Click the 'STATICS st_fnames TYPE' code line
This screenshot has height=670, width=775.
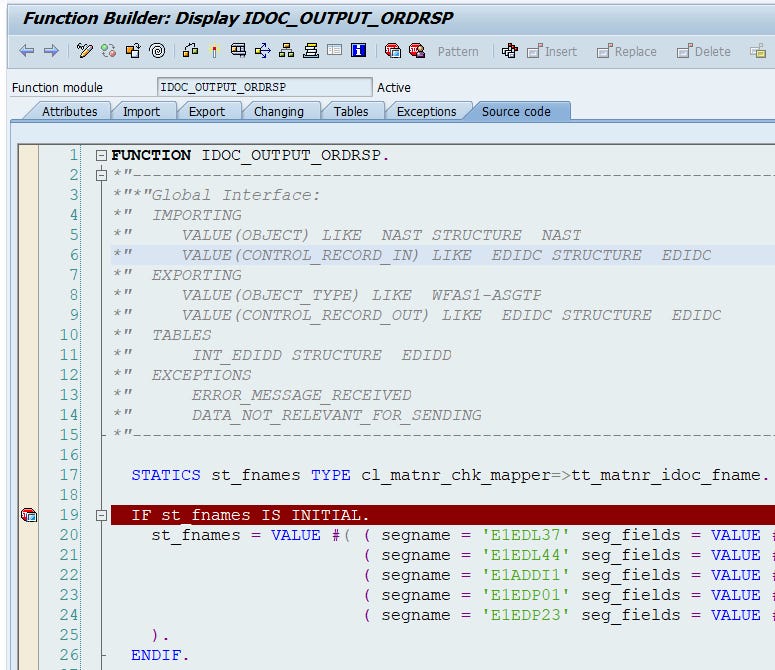click(x=450, y=475)
